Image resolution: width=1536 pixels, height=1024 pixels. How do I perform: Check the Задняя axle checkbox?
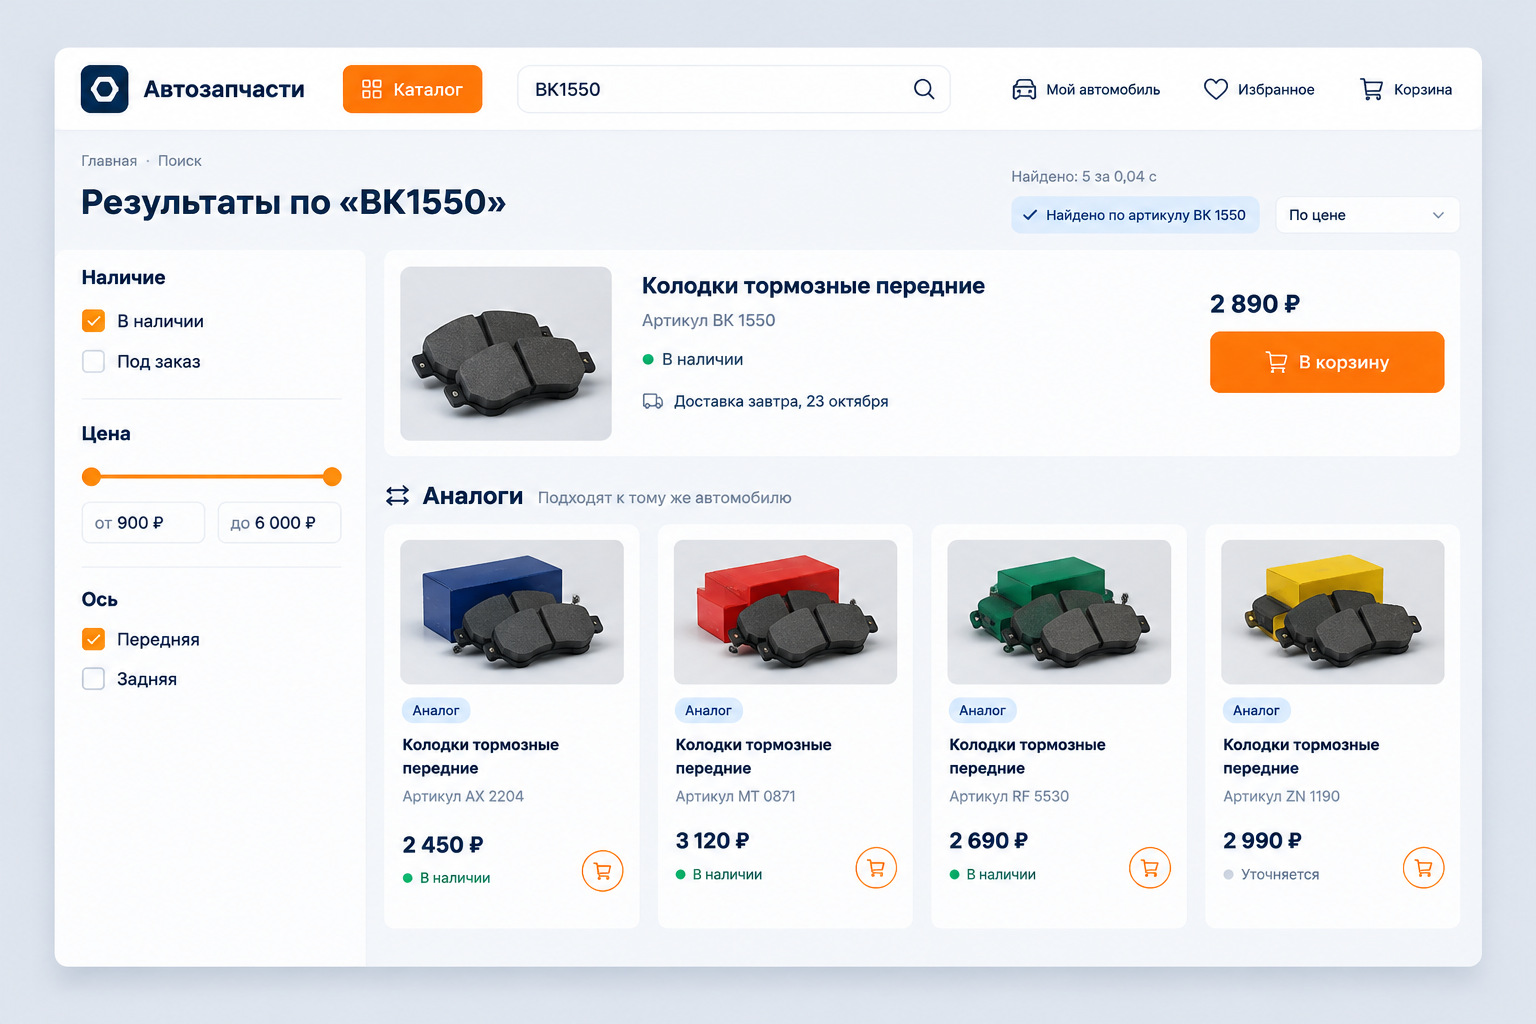click(93, 679)
